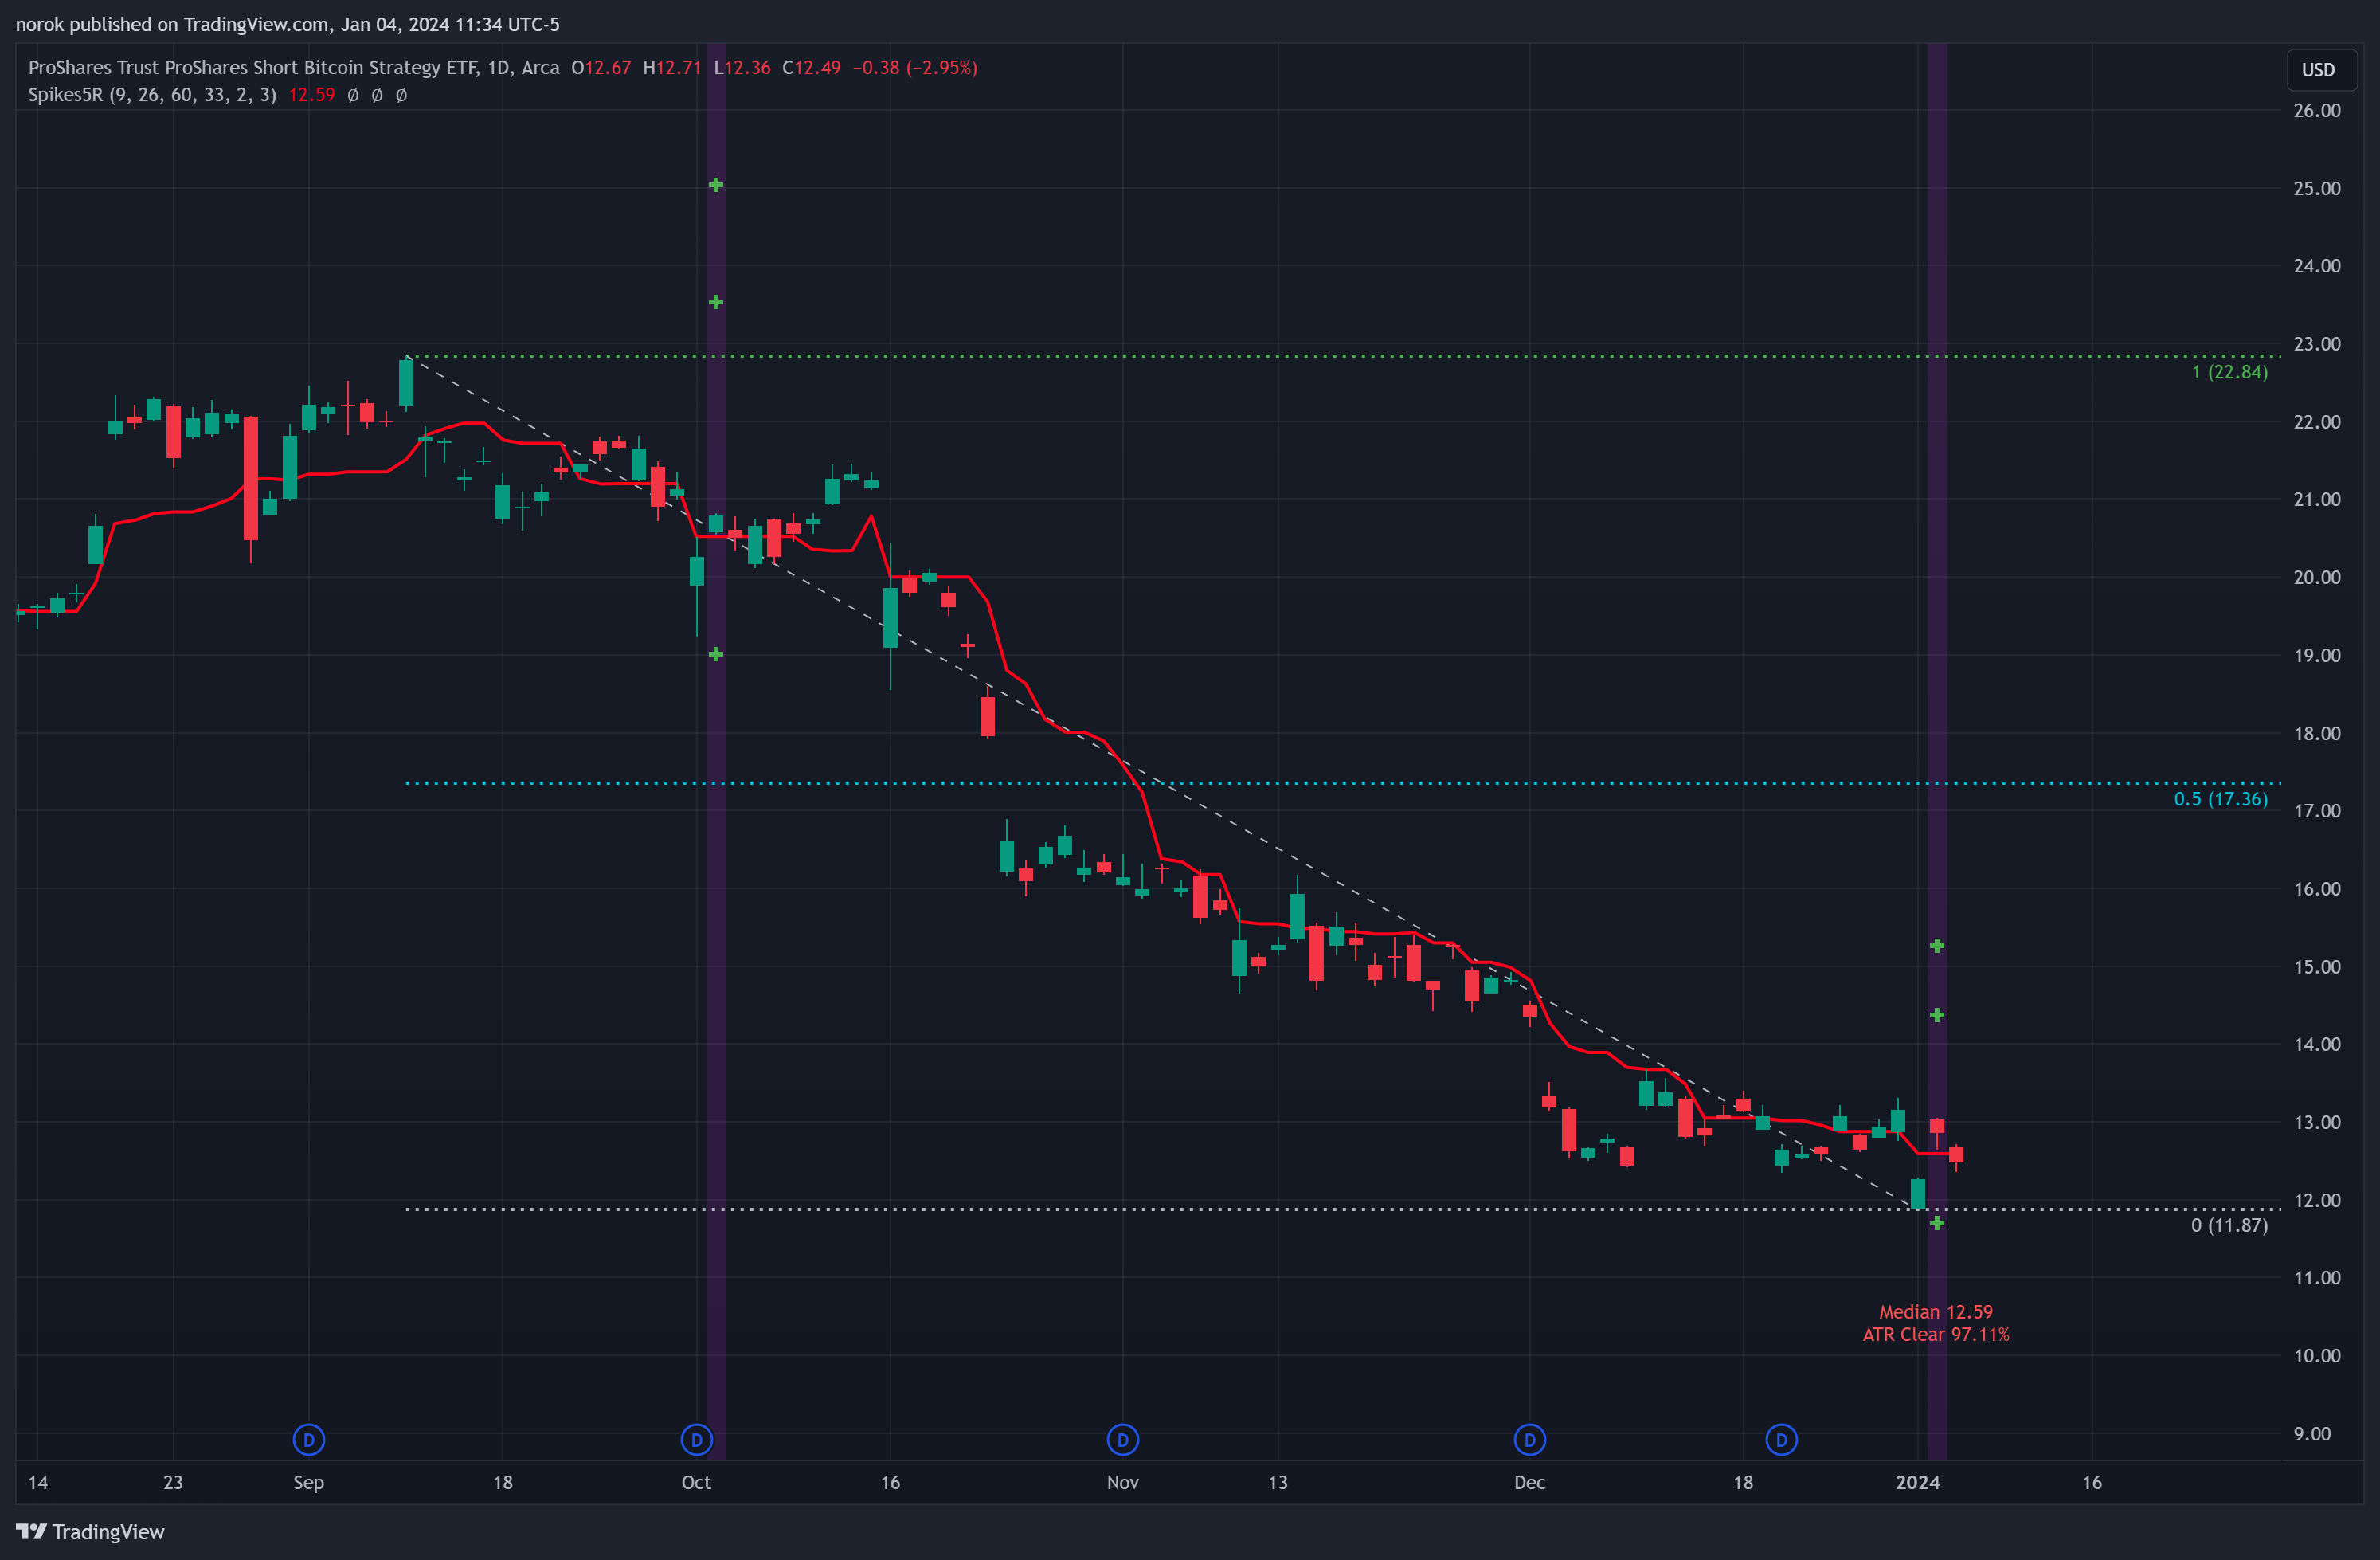Screen dimensions: 2380x1560
Task: Click the closing price value C12.49
Action: tap(811, 67)
